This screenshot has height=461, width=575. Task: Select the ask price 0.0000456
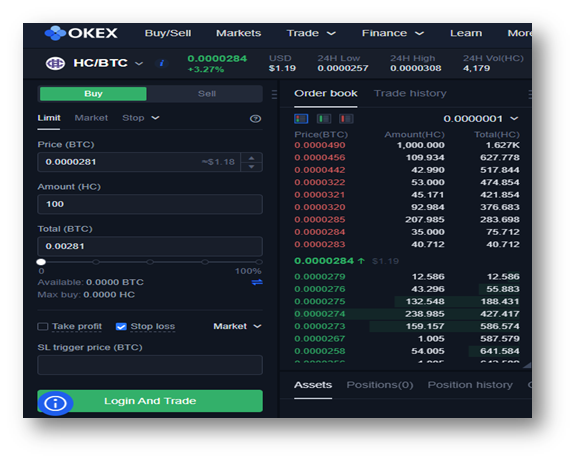click(320, 158)
